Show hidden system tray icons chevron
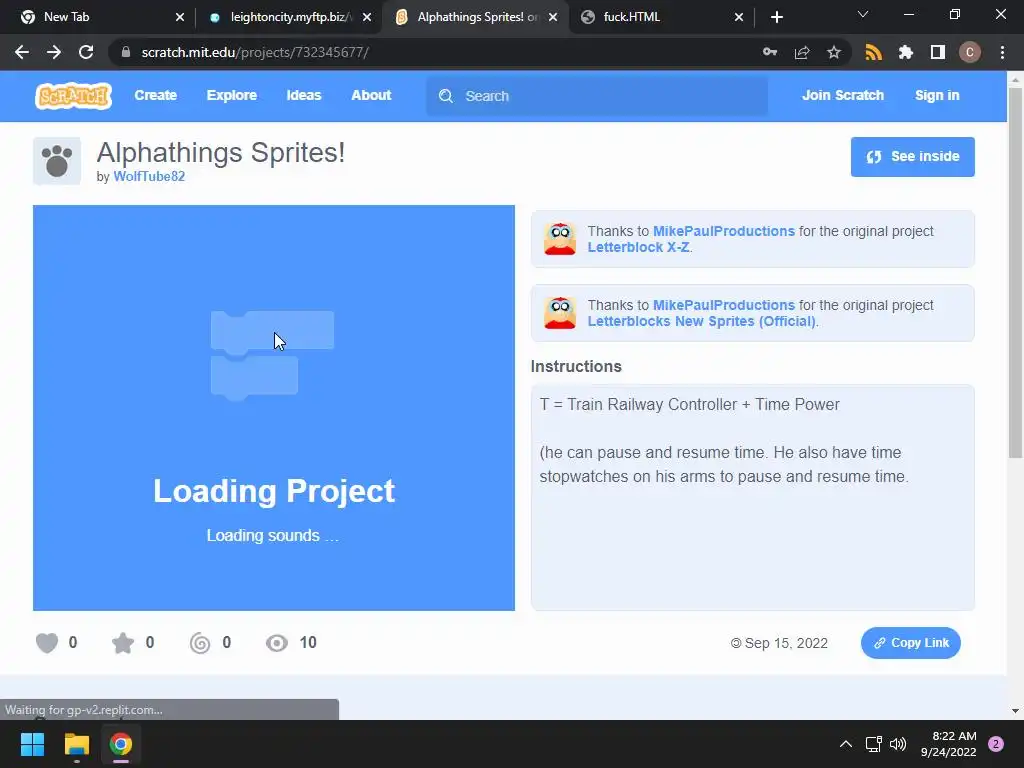Screen dimensions: 1024x768 (846, 744)
